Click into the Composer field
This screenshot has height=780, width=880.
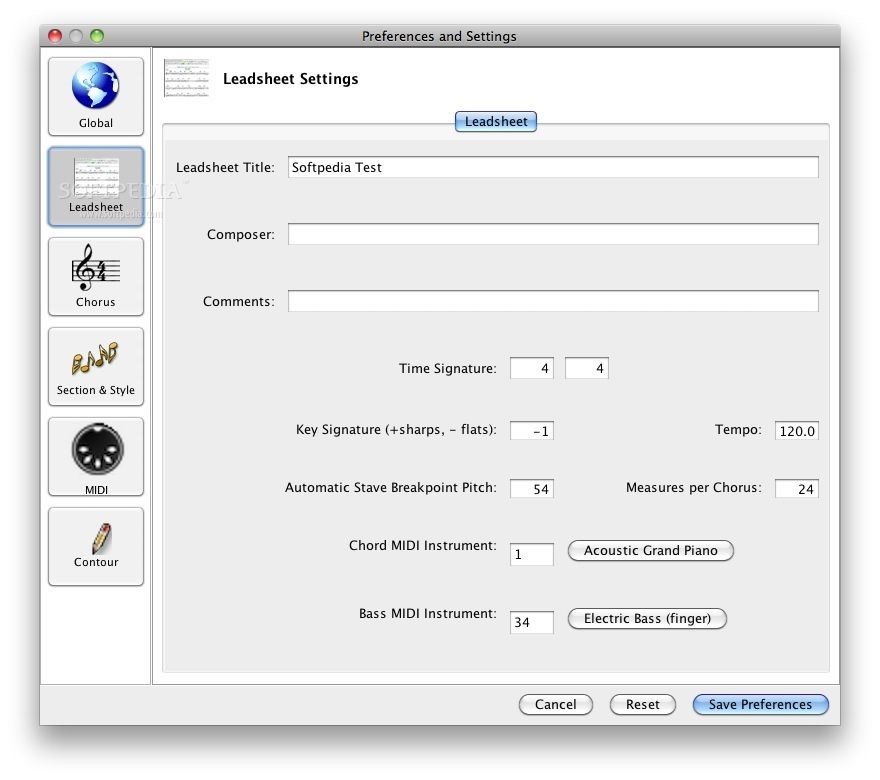[x=553, y=235]
